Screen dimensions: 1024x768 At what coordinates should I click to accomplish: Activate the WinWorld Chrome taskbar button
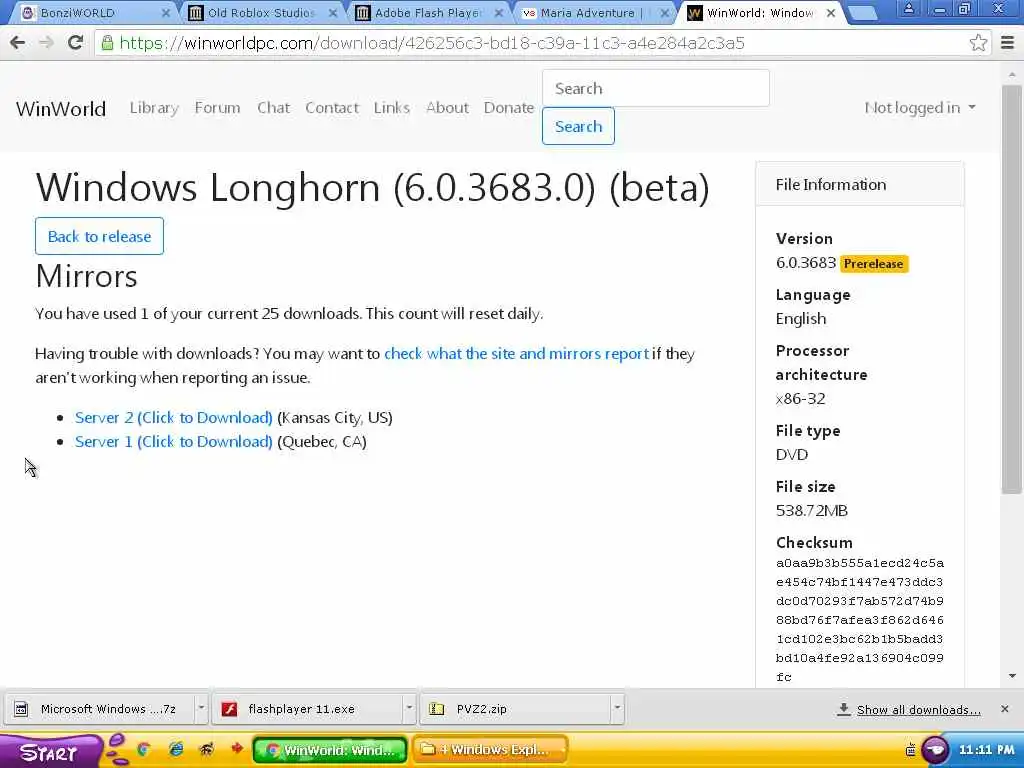click(x=330, y=750)
